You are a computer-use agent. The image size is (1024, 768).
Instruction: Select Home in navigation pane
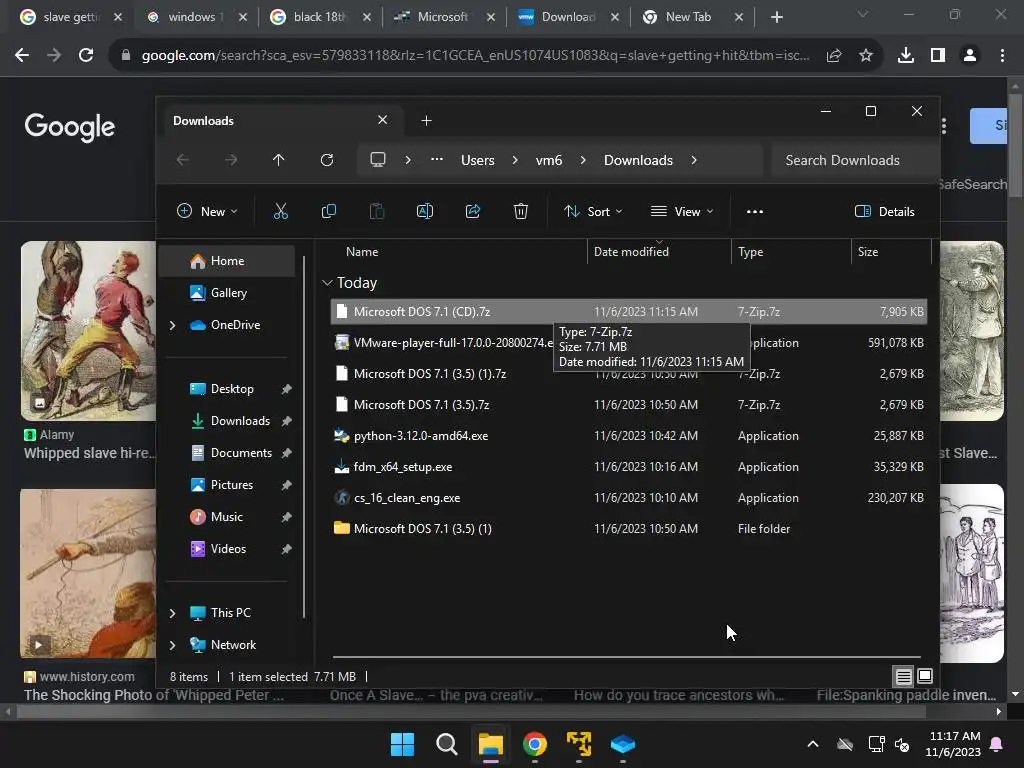tap(227, 261)
